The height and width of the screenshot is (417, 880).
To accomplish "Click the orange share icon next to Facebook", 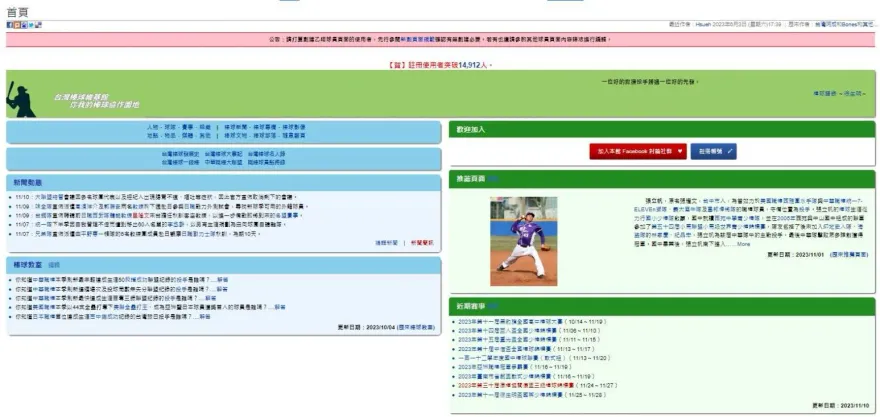I will coord(17,24).
